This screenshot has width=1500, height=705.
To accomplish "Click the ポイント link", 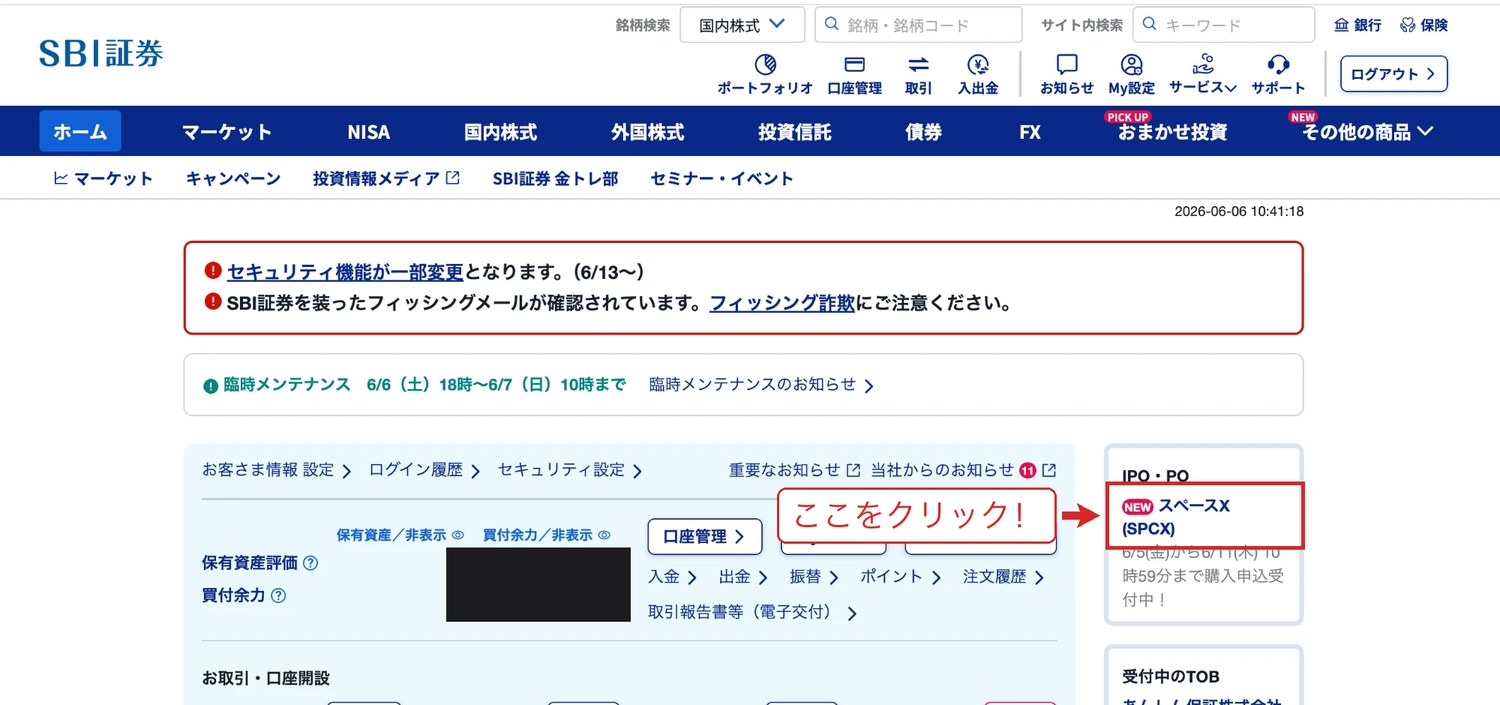I will [x=901, y=577].
